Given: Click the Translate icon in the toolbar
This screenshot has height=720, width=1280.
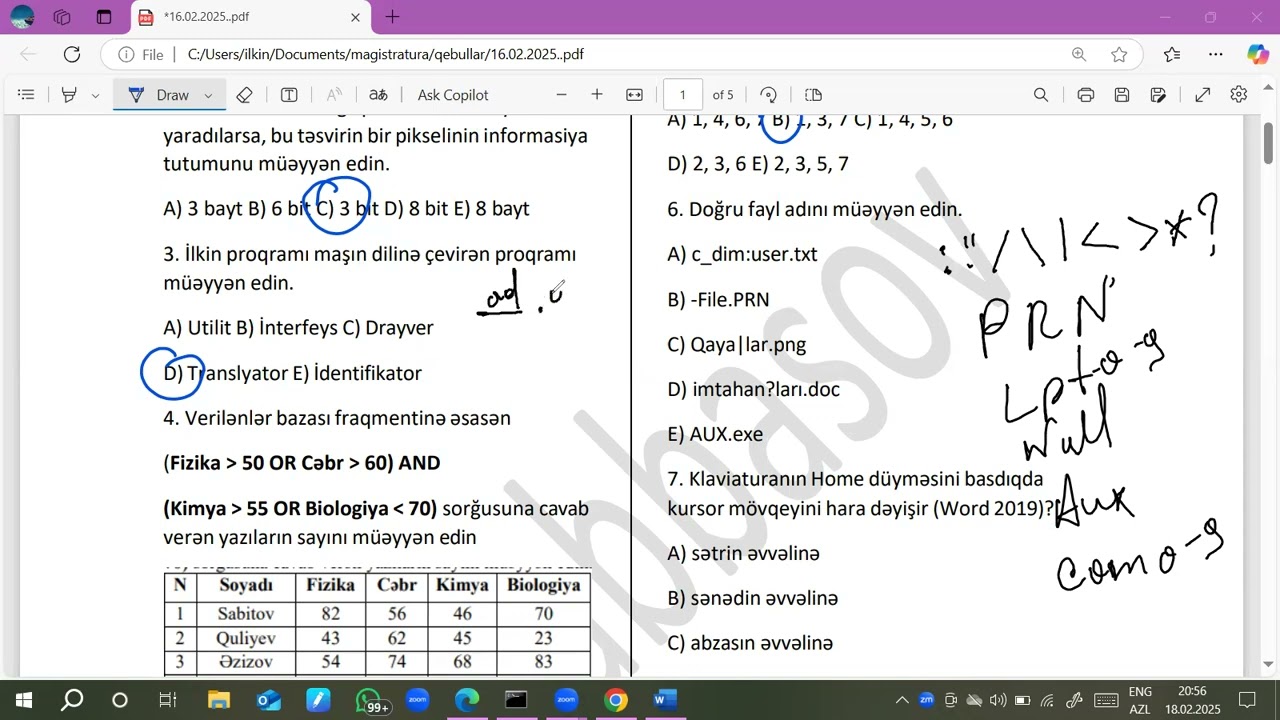Looking at the screenshot, I should [x=378, y=95].
